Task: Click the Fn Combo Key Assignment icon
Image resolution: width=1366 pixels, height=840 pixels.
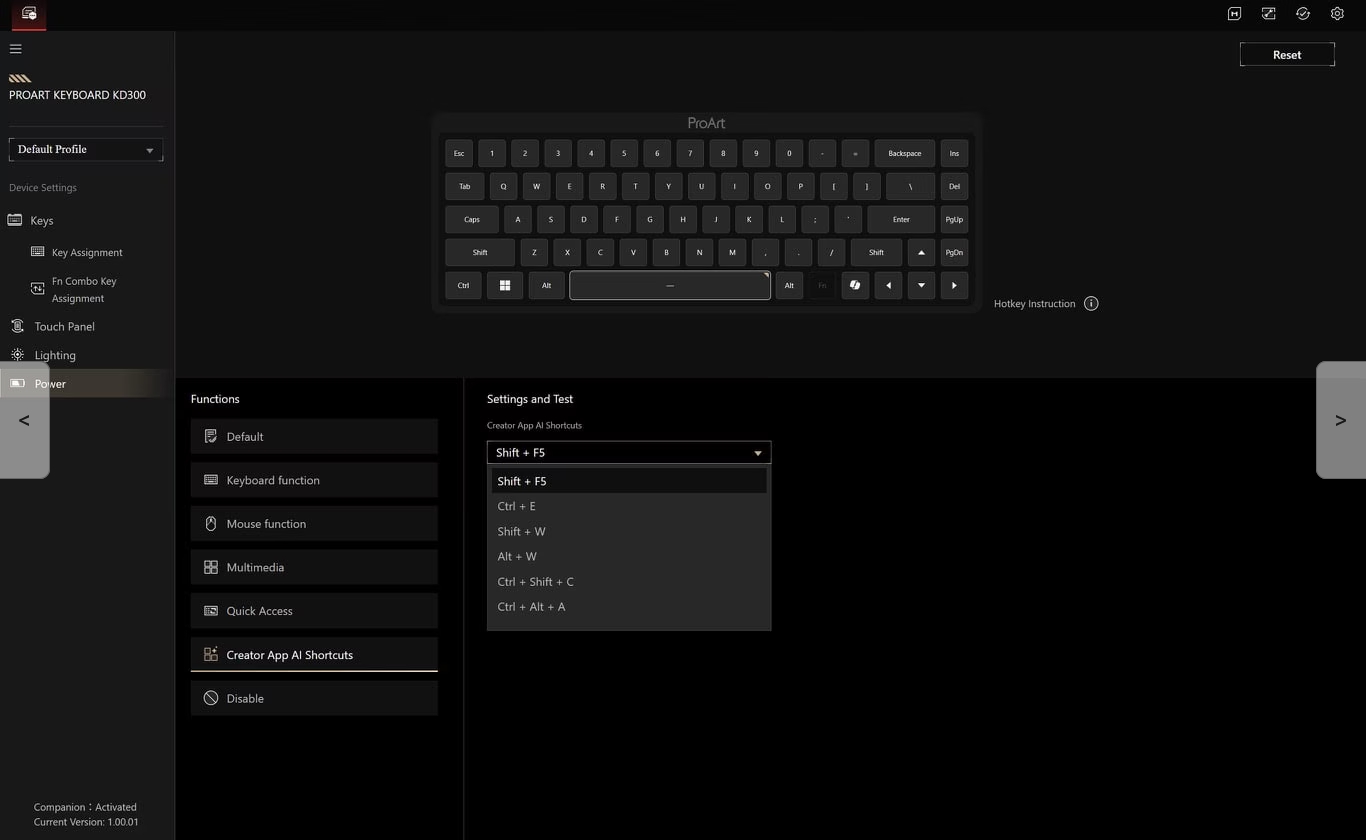Action: point(38,288)
